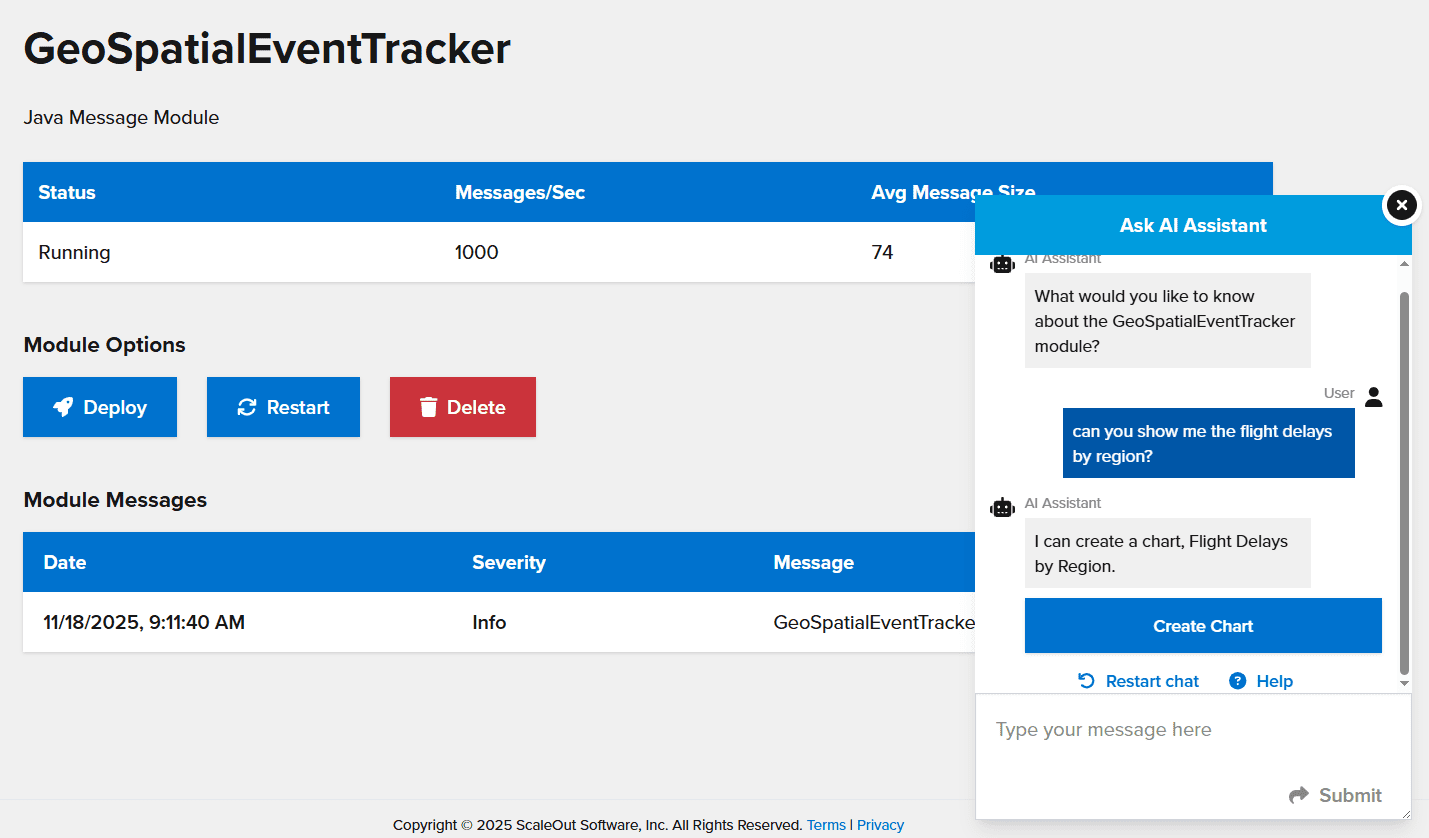Click the rocket icon on the Deploy button
The width and height of the screenshot is (1429, 838).
click(x=63, y=407)
